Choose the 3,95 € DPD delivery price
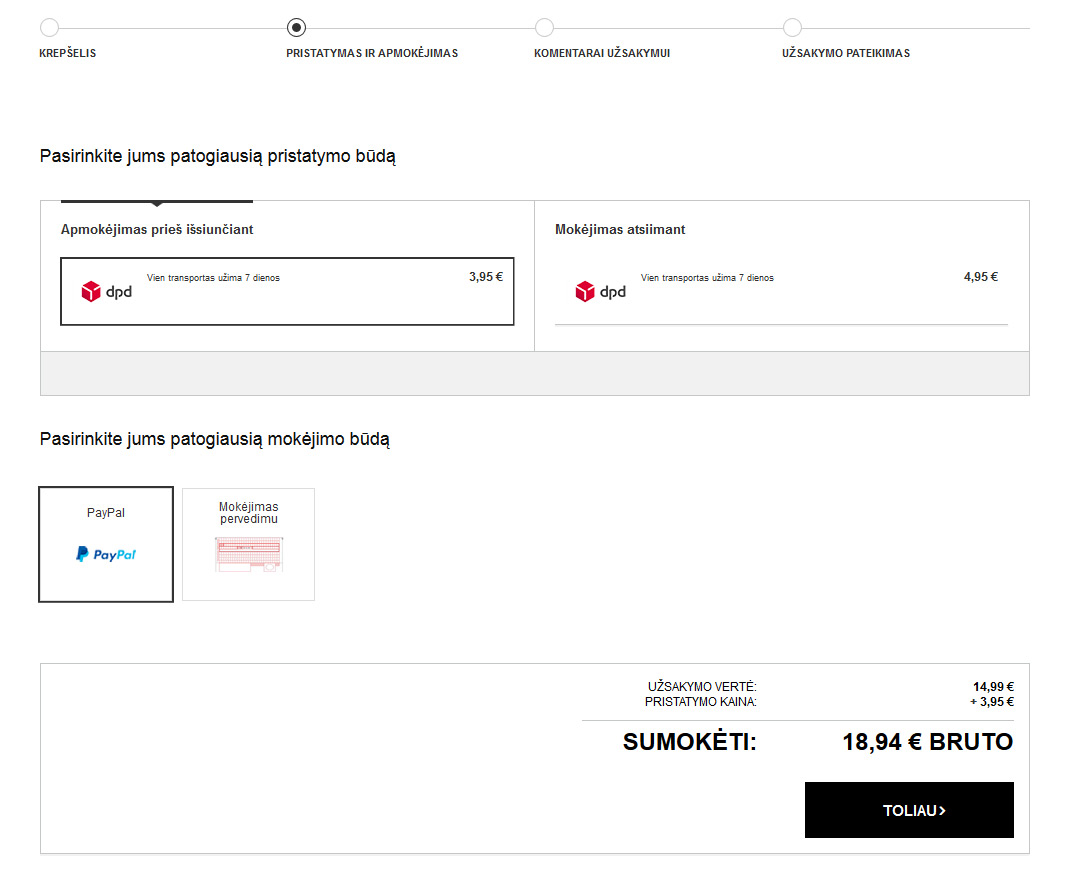This screenshot has width=1079, height=880. 485,277
